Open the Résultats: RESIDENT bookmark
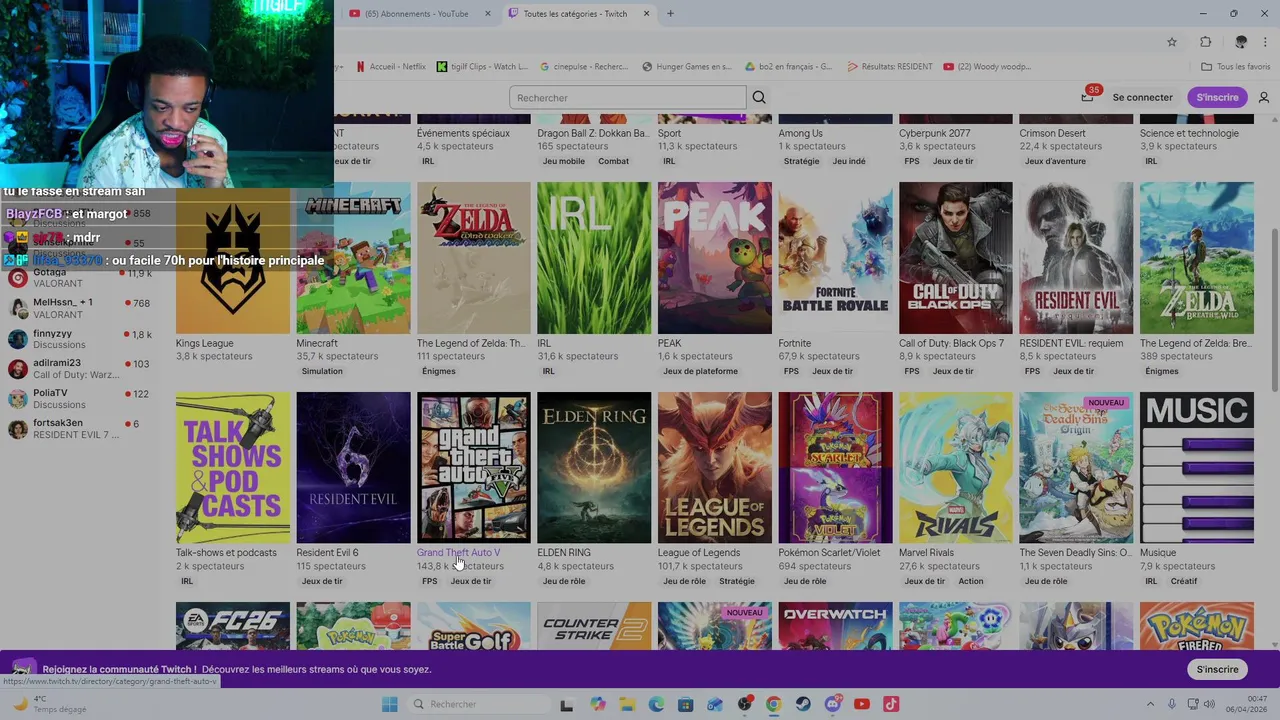 tap(889, 67)
